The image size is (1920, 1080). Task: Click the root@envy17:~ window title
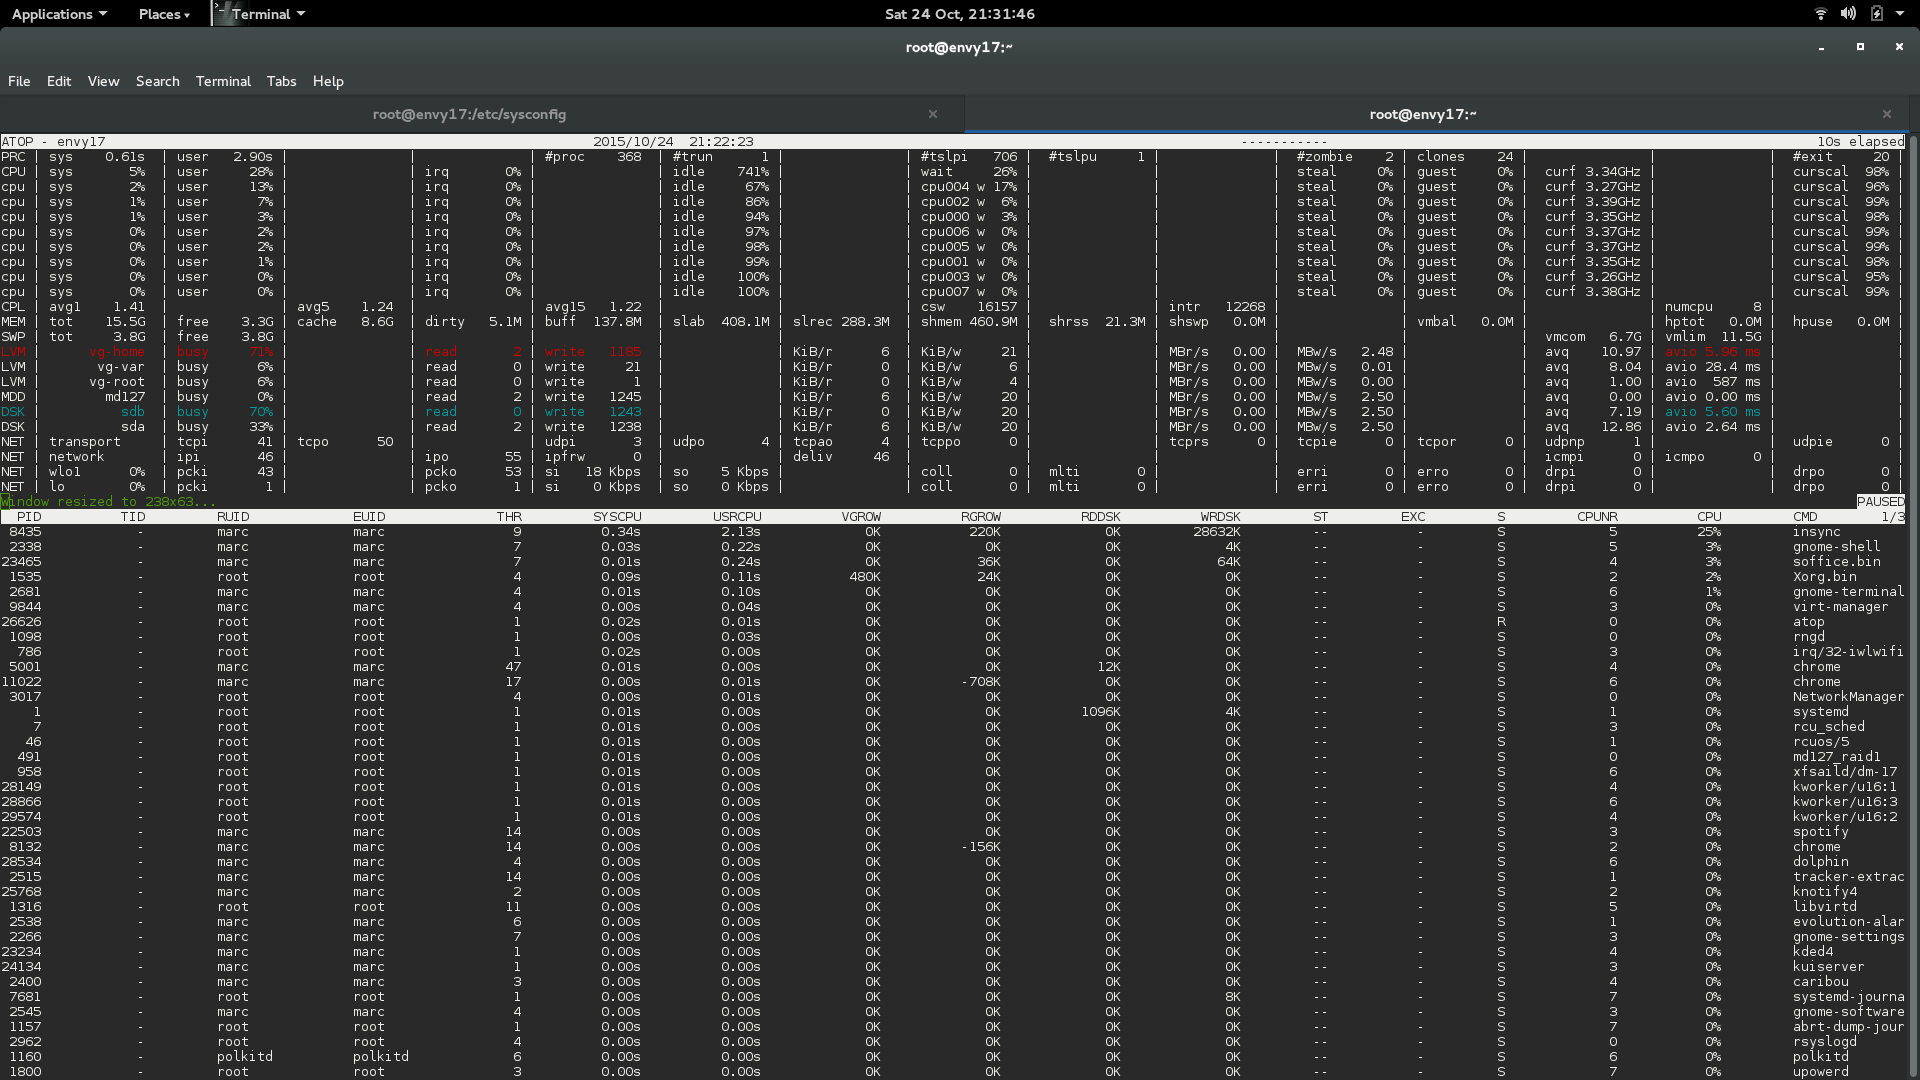[959, 47]
